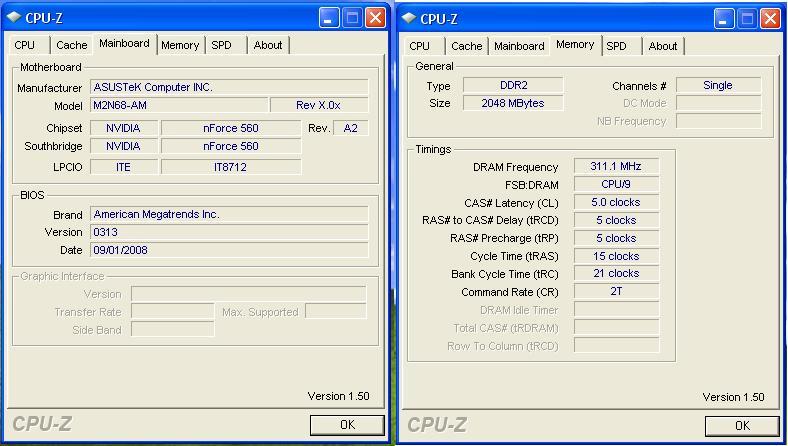The height and width of the screenshot is (446, 788).
Task: Open the About tab in left CPU-Z window
Action: pyautogui.click(x=268, y=45)
